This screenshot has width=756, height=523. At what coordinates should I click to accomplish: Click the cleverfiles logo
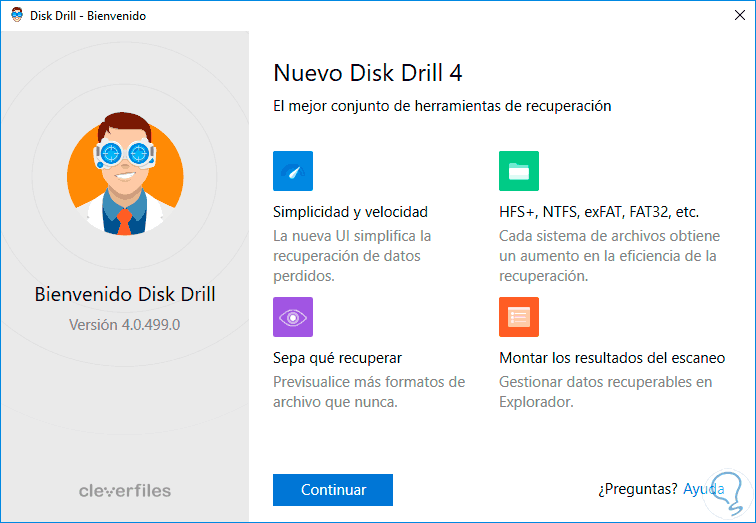(125, 491)
